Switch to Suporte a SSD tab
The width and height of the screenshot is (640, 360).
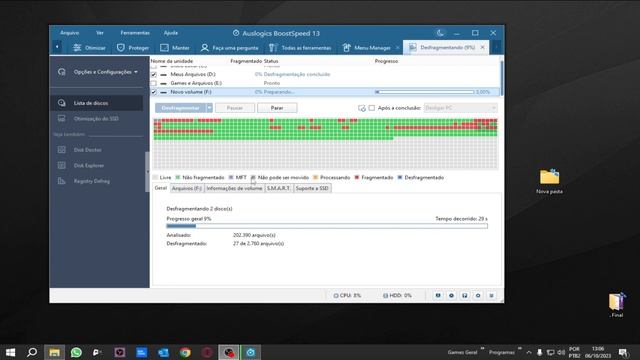312,188
